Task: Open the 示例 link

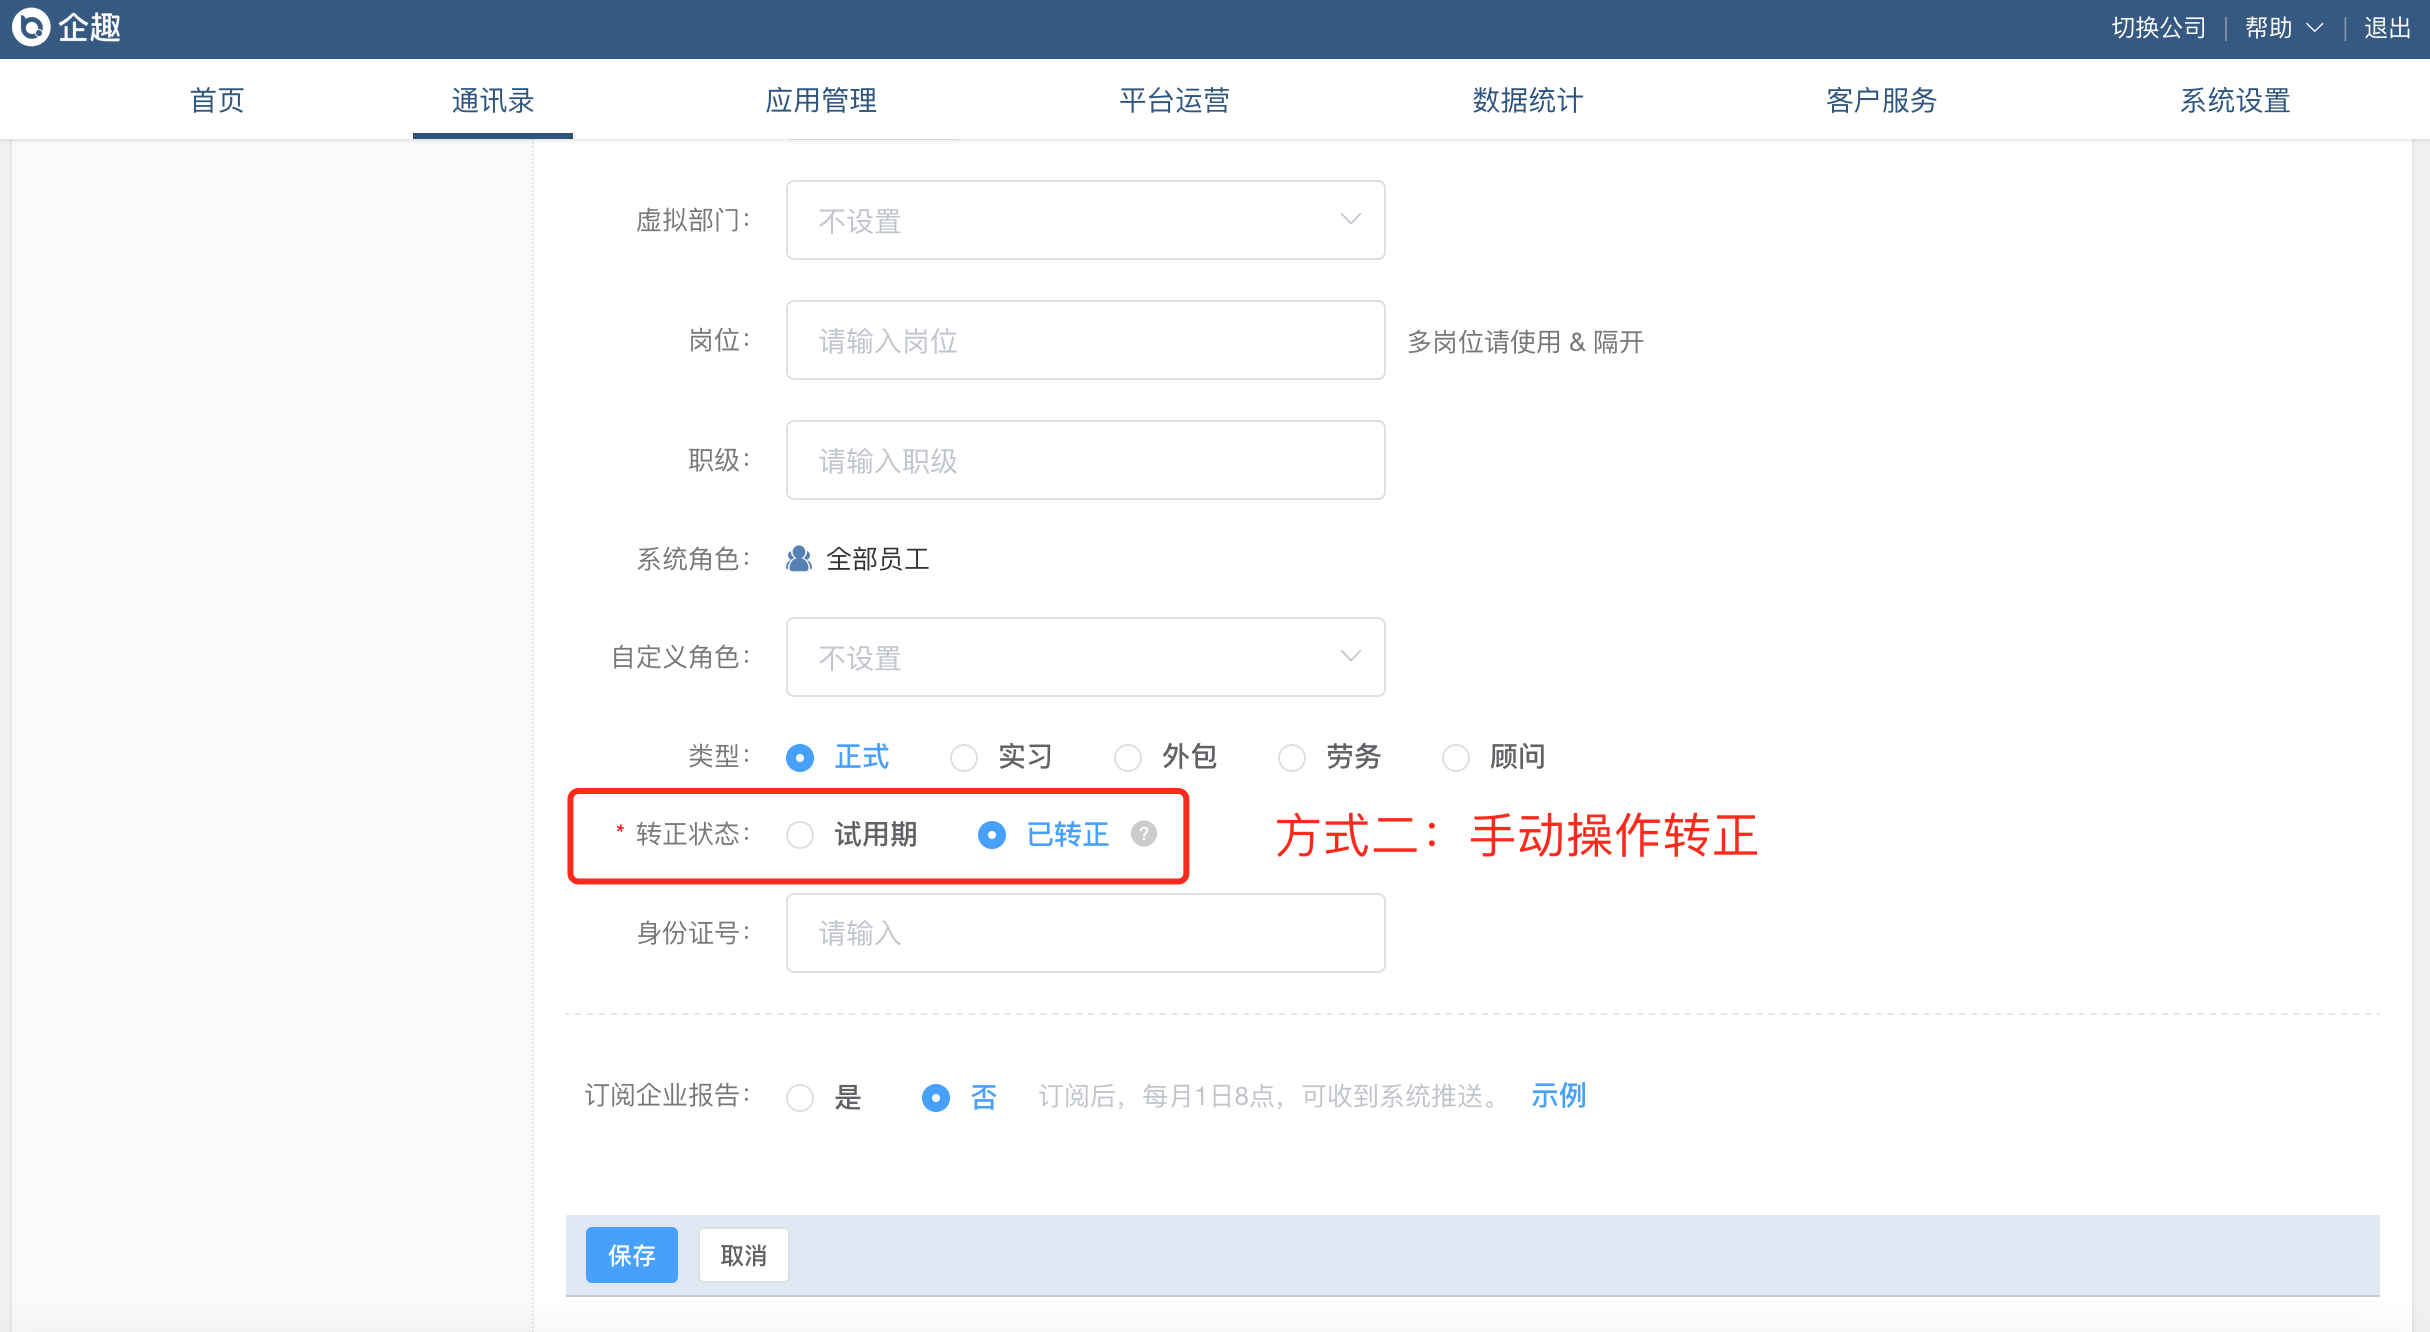Action: tap(1558, 1096)
